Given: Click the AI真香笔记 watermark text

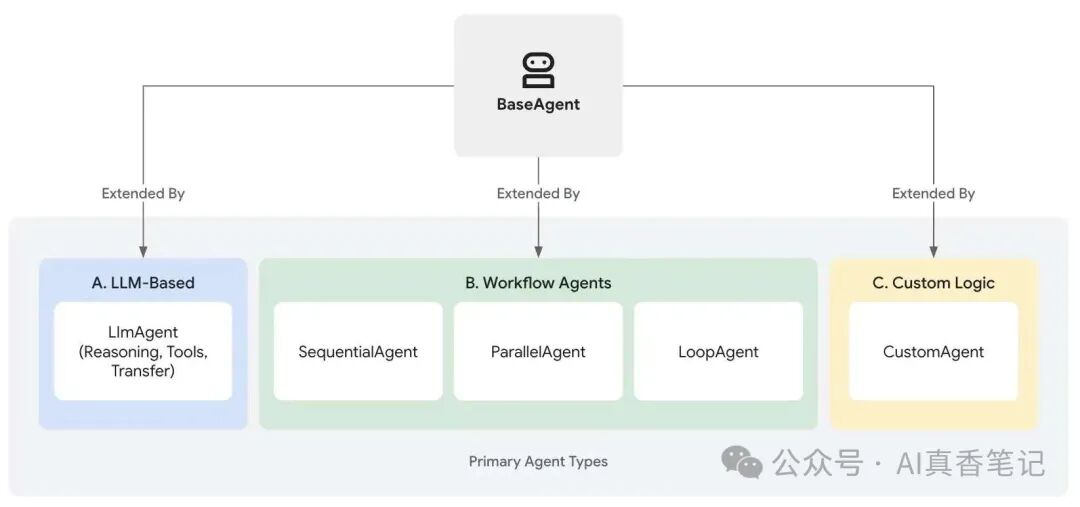Looking at the screenshot, I should pos(970,462).
